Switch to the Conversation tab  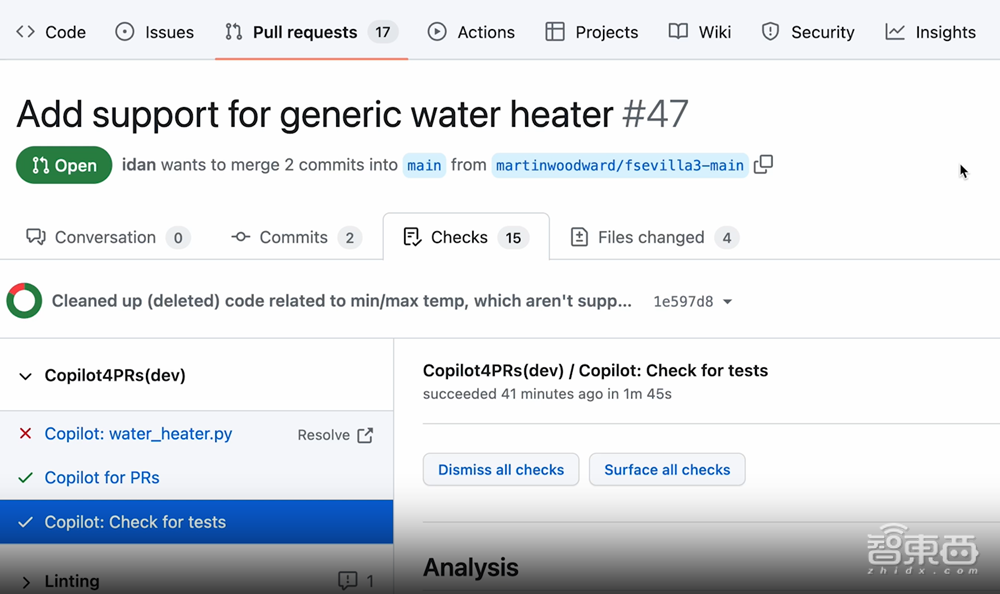point(106,237)
